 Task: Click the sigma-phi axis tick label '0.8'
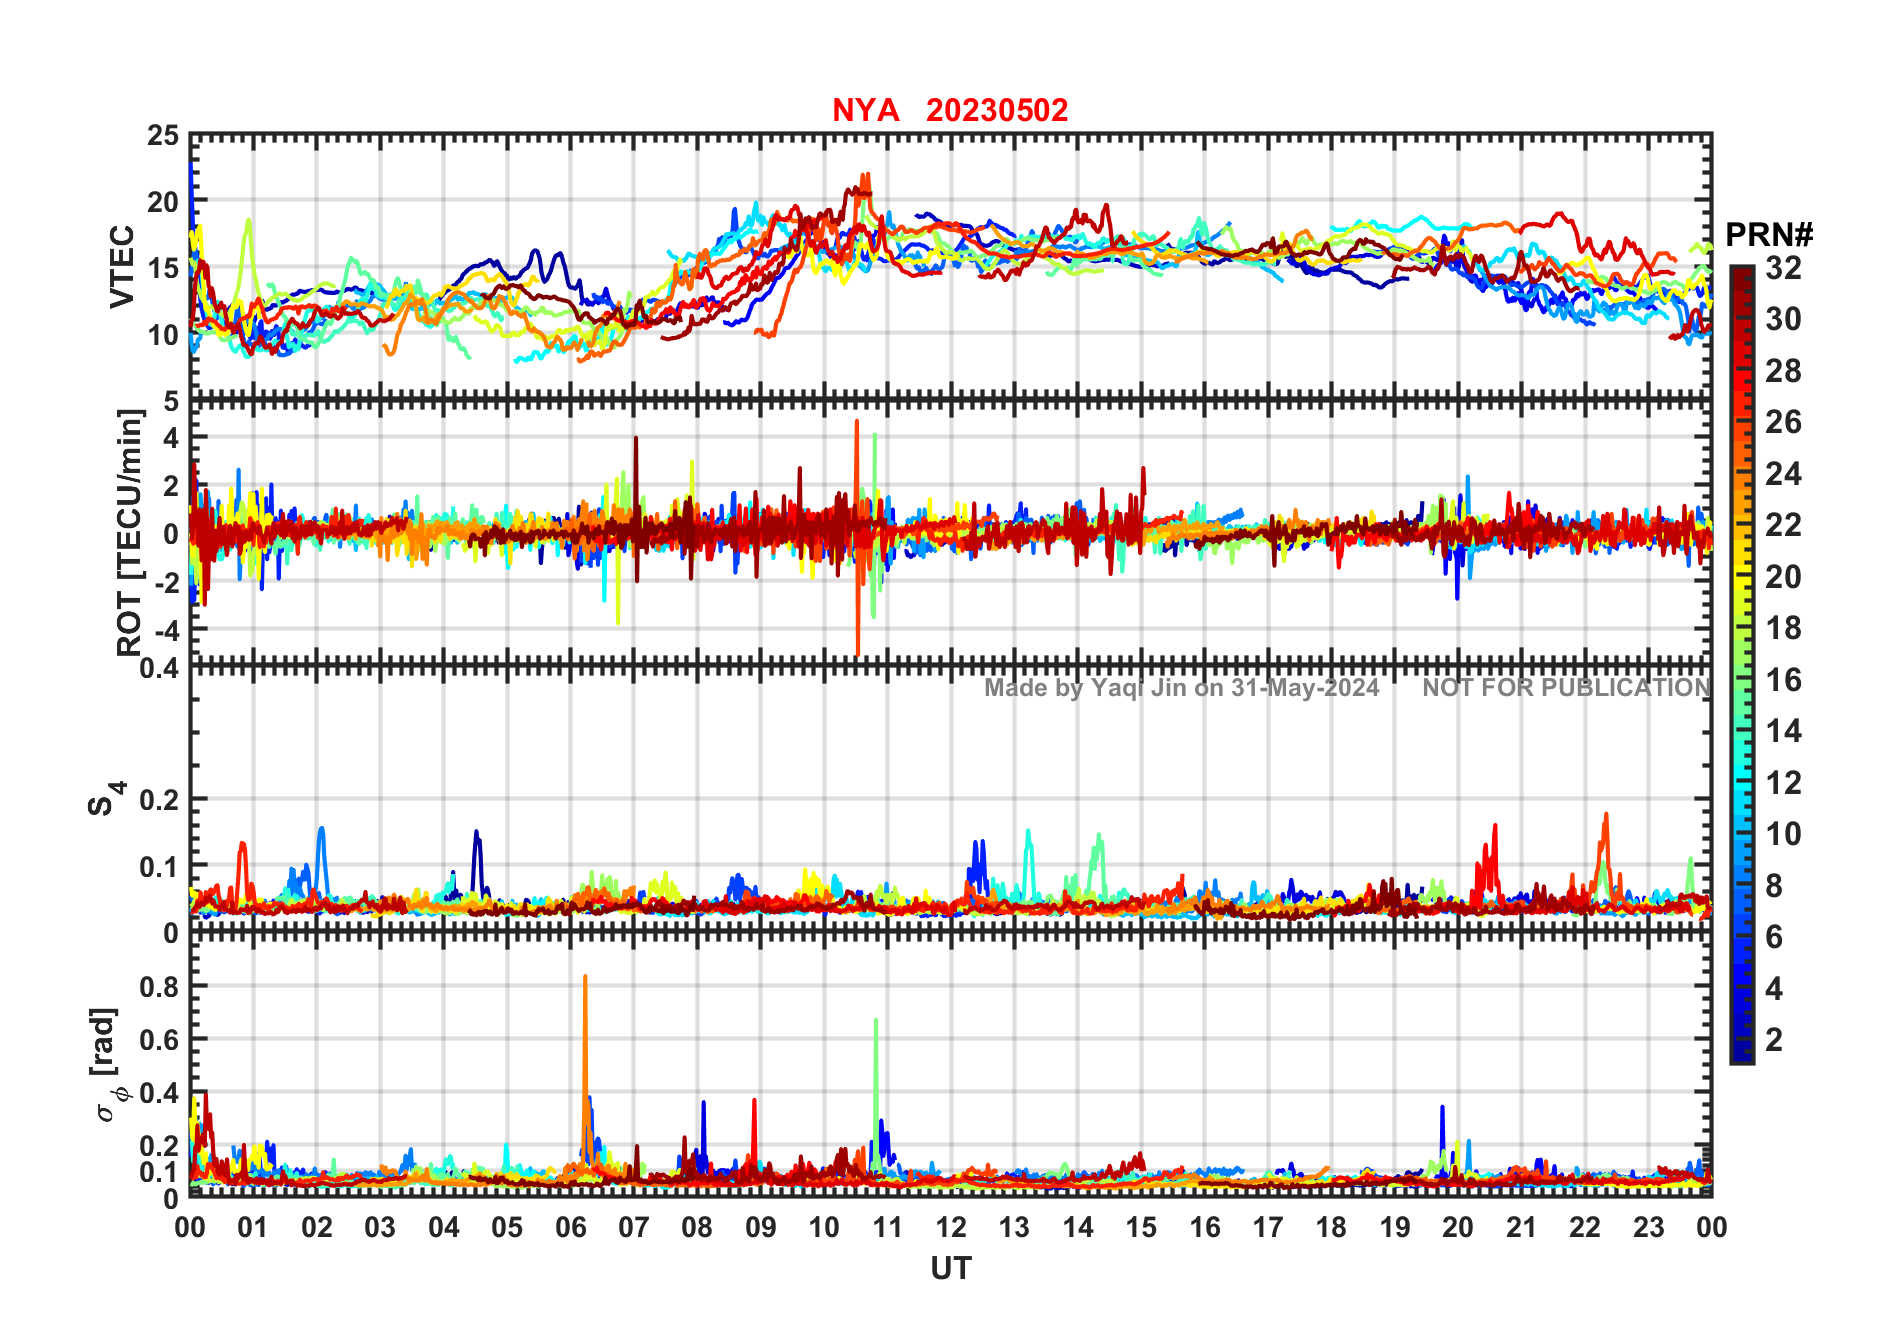[x=160, y=986]
